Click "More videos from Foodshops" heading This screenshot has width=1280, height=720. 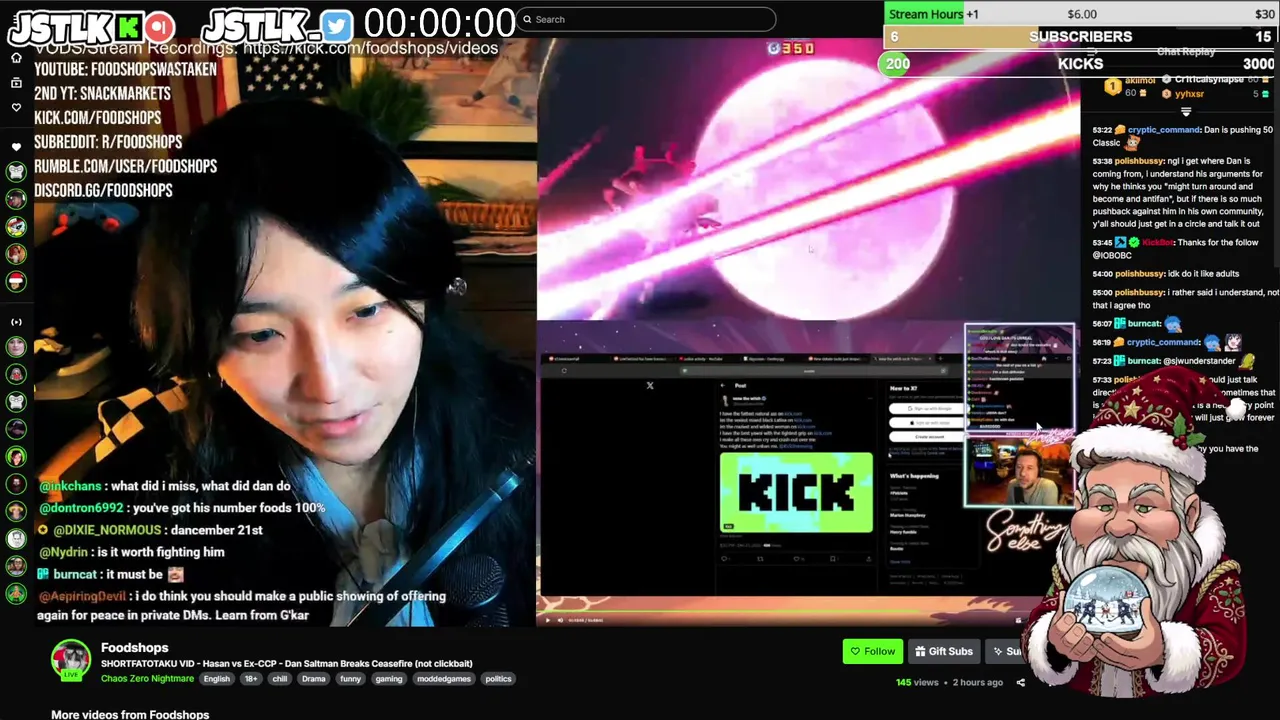tap(130, 714)
